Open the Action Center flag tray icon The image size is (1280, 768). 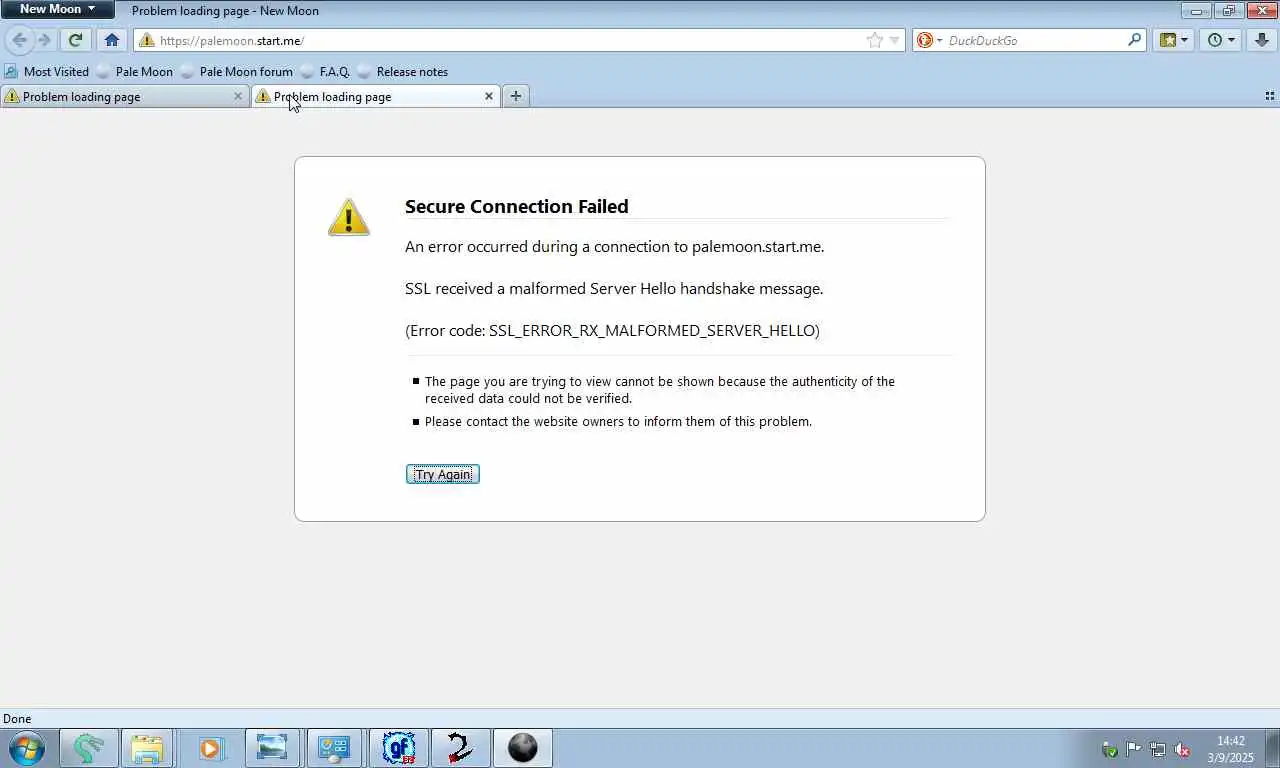[x=1133, y=749]
